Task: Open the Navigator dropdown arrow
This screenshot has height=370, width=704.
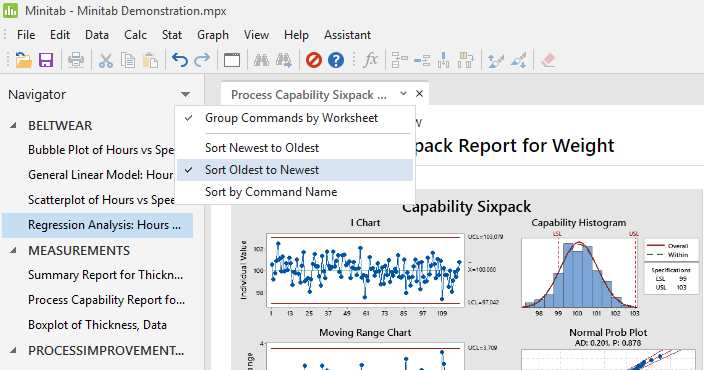Action: [185, 95]
